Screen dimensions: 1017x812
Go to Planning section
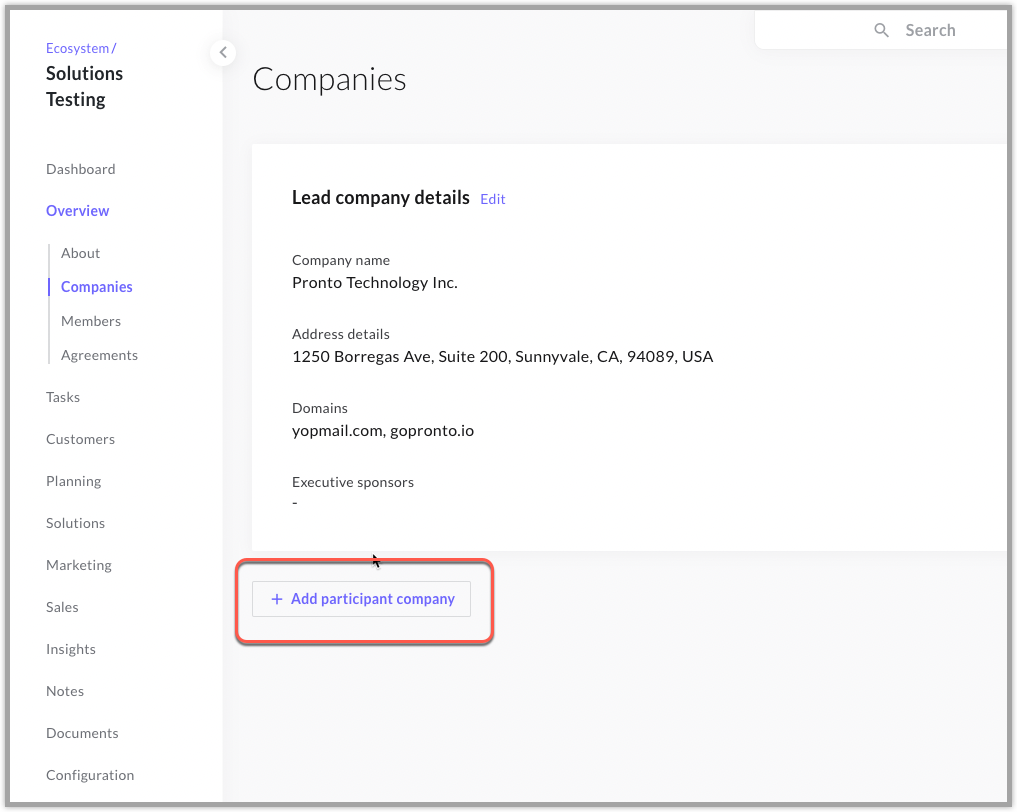pyautogui.click(x=74, y=481)
